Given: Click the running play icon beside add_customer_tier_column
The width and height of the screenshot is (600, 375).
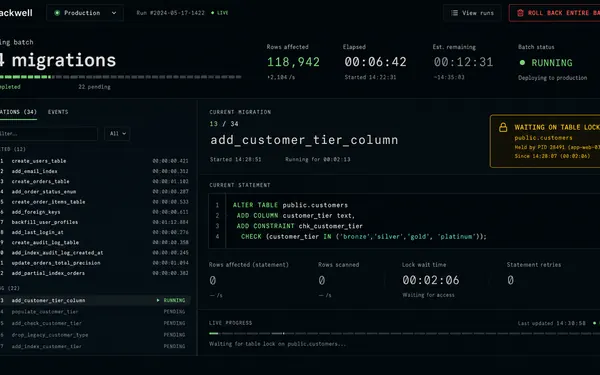Looking at the screenshot, I should pos(158,300).
